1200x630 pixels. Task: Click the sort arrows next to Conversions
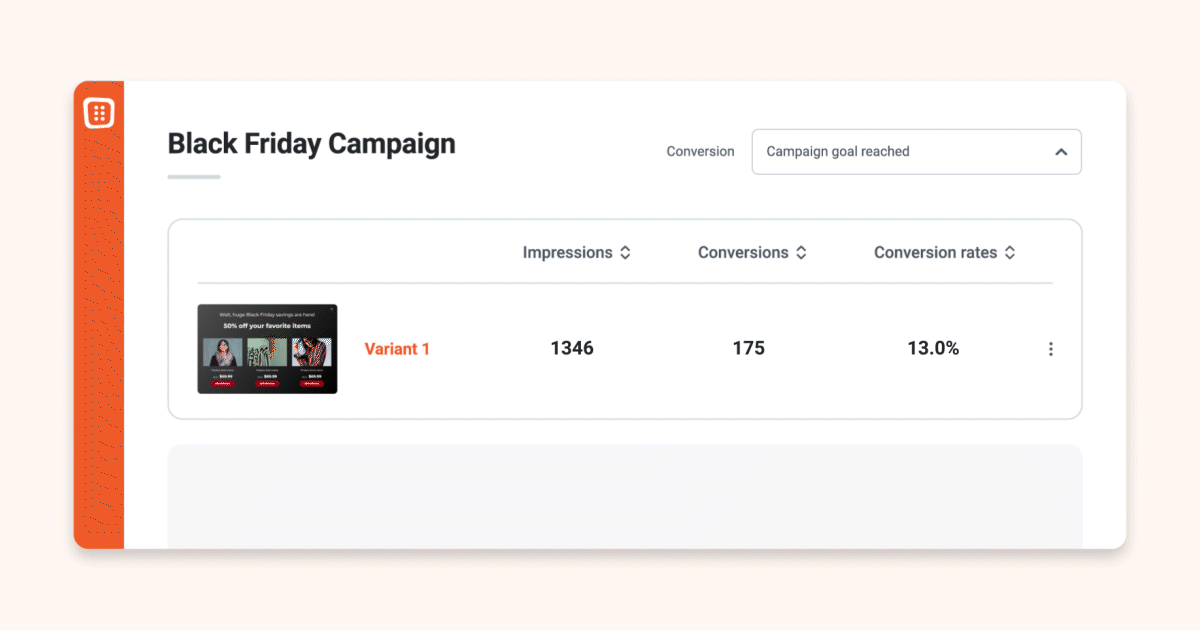click(801, 253)
